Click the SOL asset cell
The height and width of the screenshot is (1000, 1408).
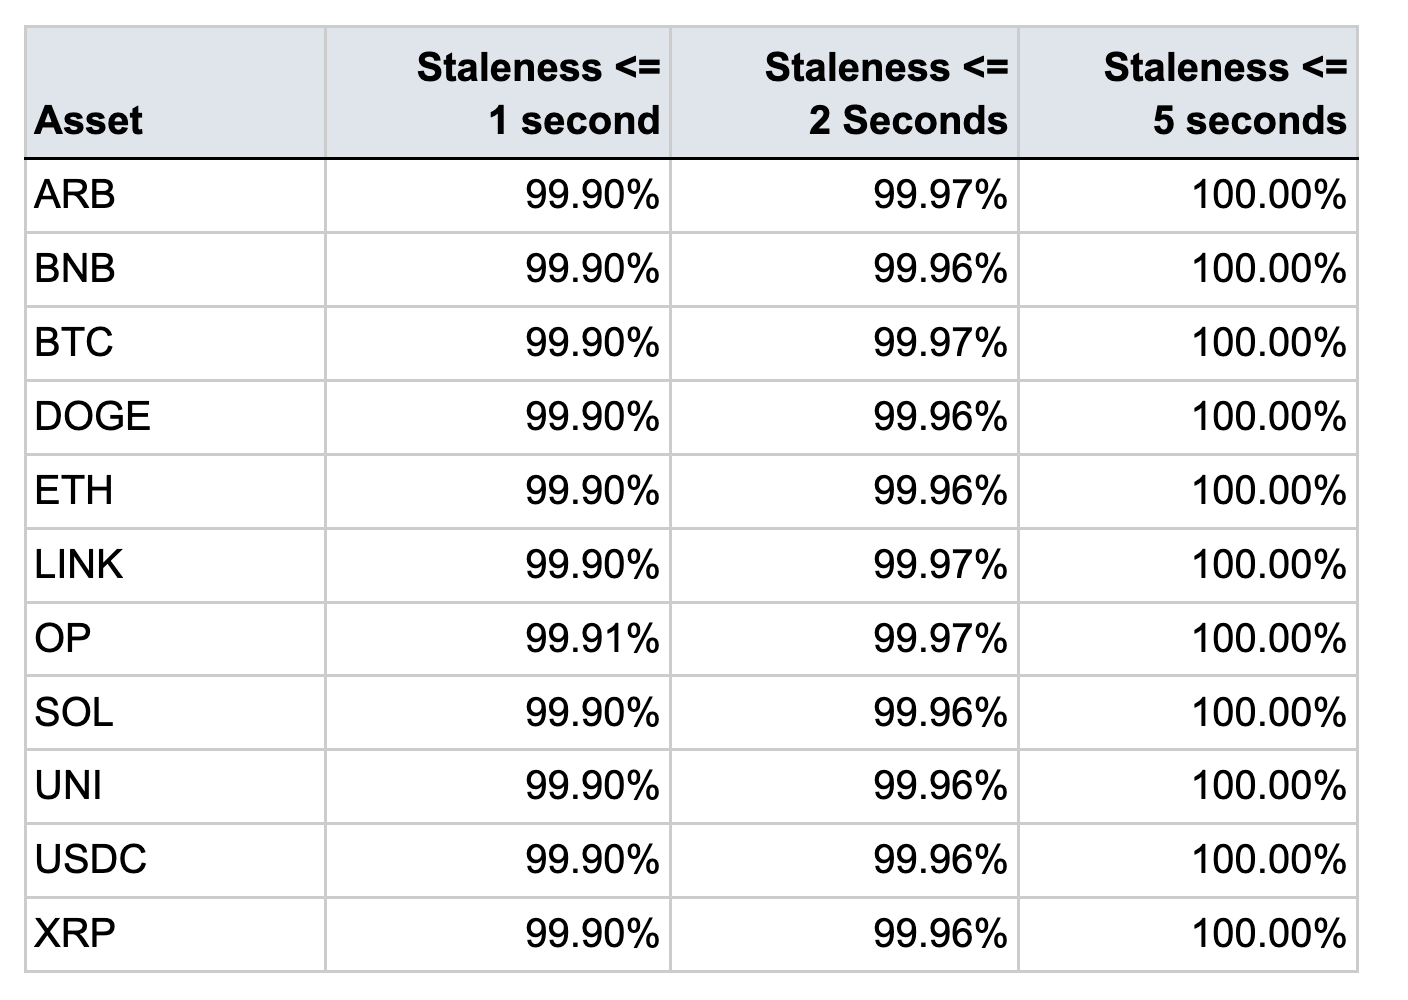click(74, 712)
